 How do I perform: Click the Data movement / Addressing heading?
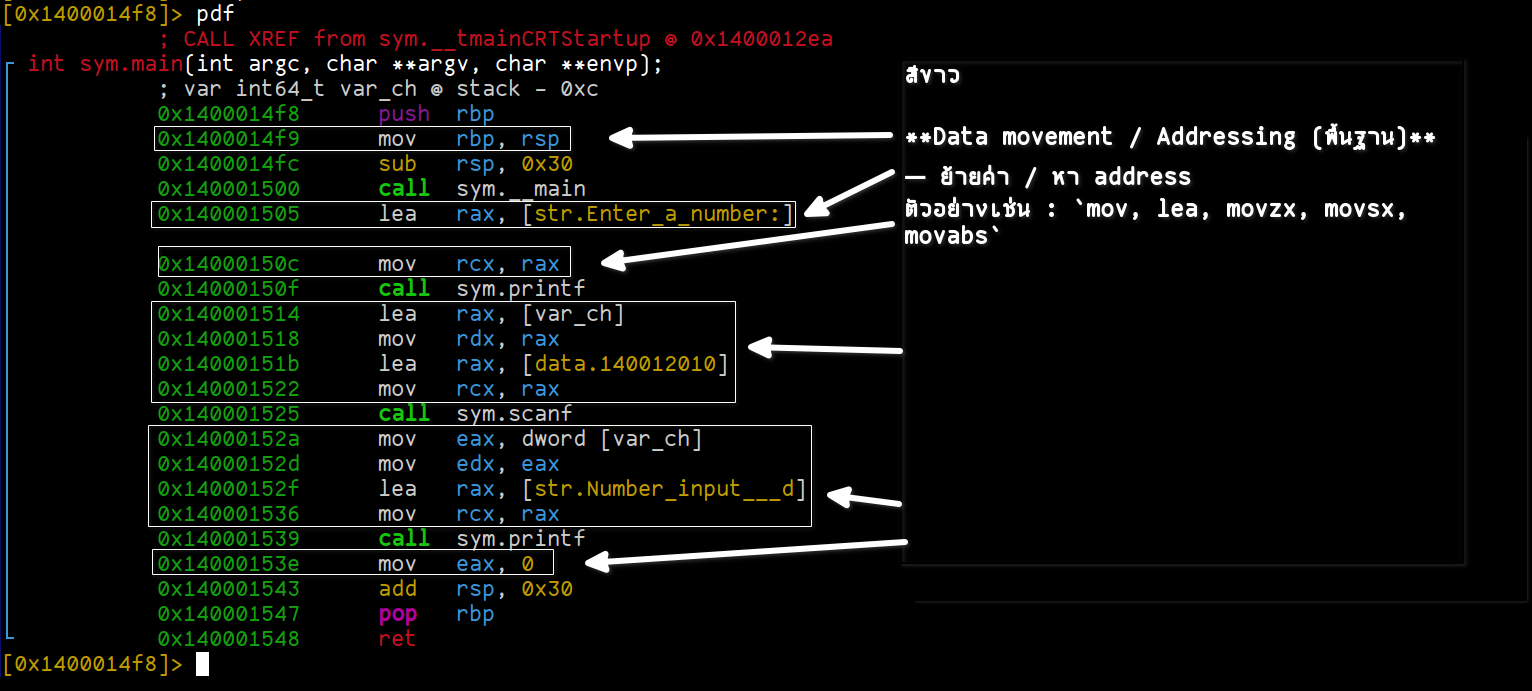[x=1169, y=137]
